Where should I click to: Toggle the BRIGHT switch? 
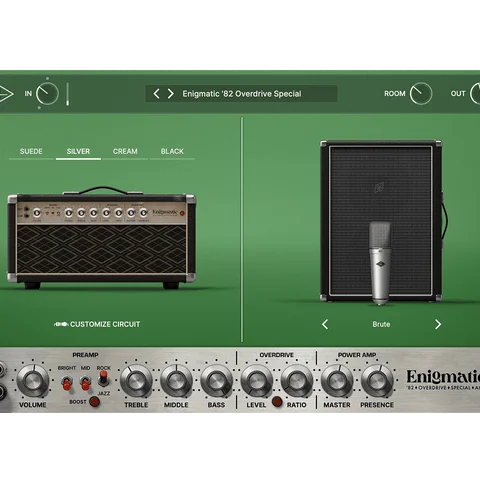(67, 383)
